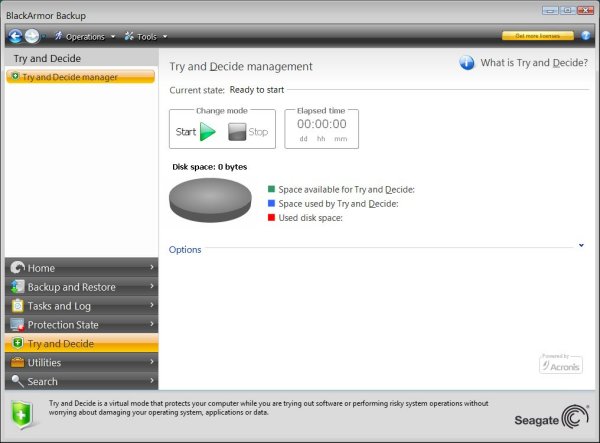Open Tasks and Log section

click(x=82, y=305)
